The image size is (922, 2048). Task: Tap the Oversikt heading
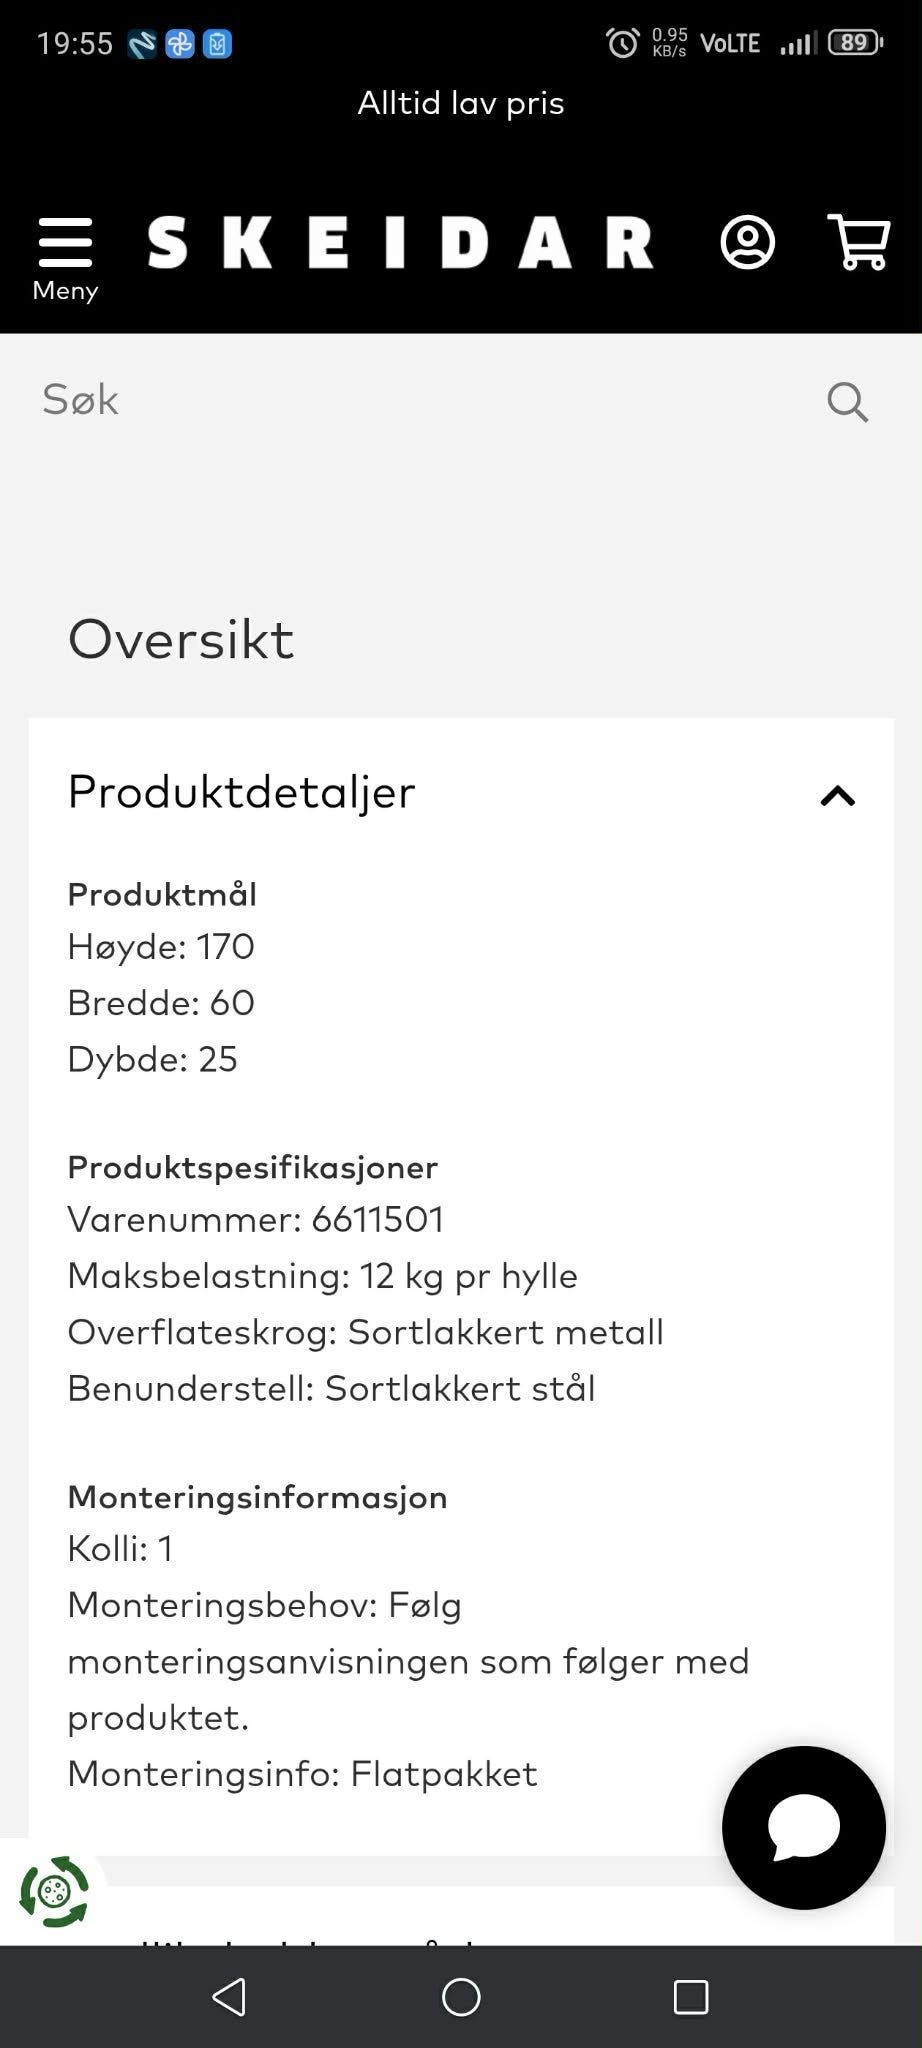[x=181, y=639]
